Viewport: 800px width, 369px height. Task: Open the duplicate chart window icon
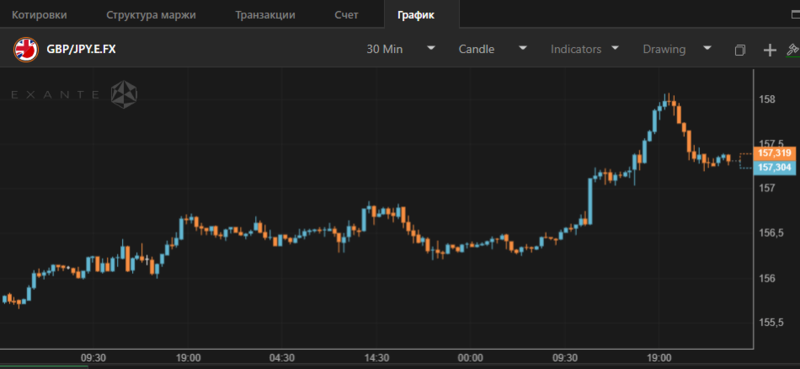tap(740, 50)
